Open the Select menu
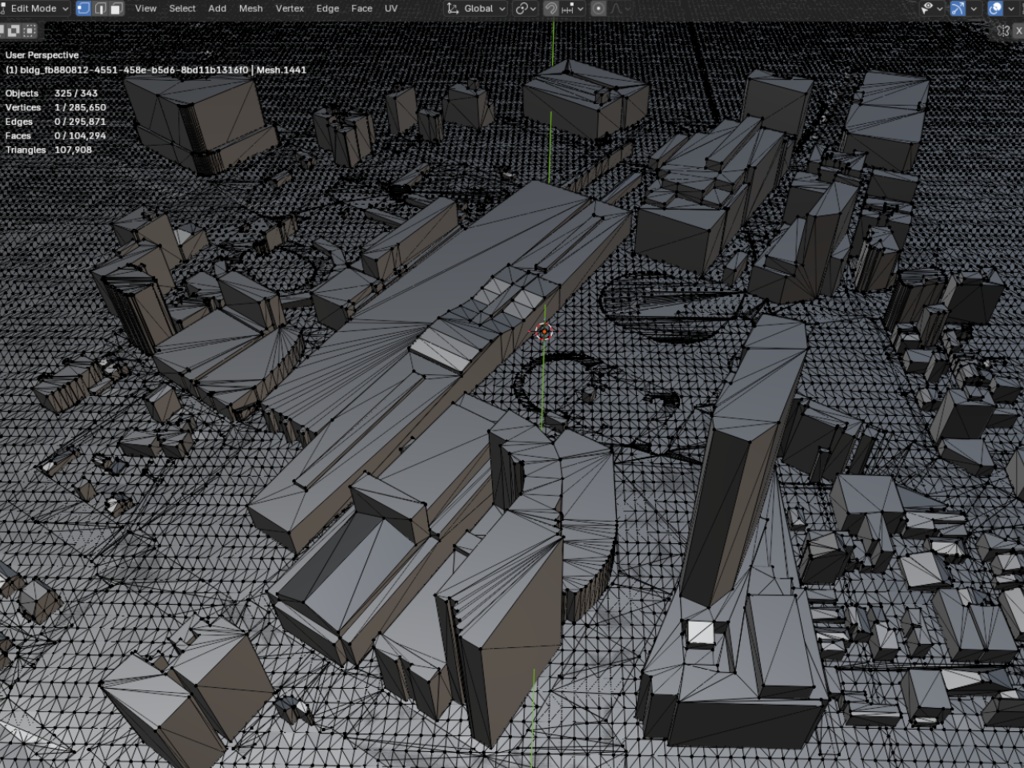 182,8
